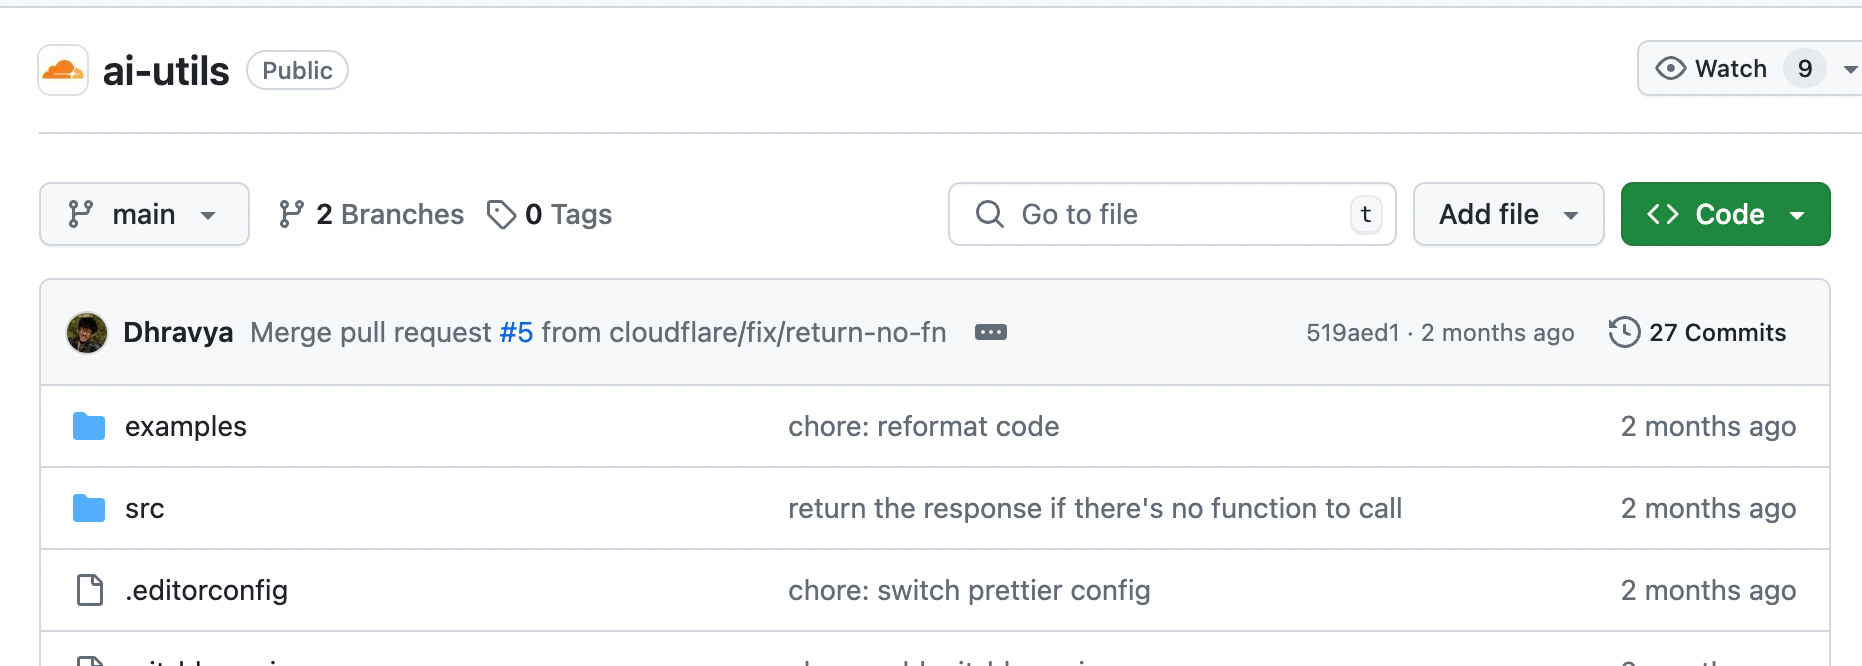This screenshot has height=666, width=1862.
Task: Click the src folder icon
Action: [x=89, y=509]
